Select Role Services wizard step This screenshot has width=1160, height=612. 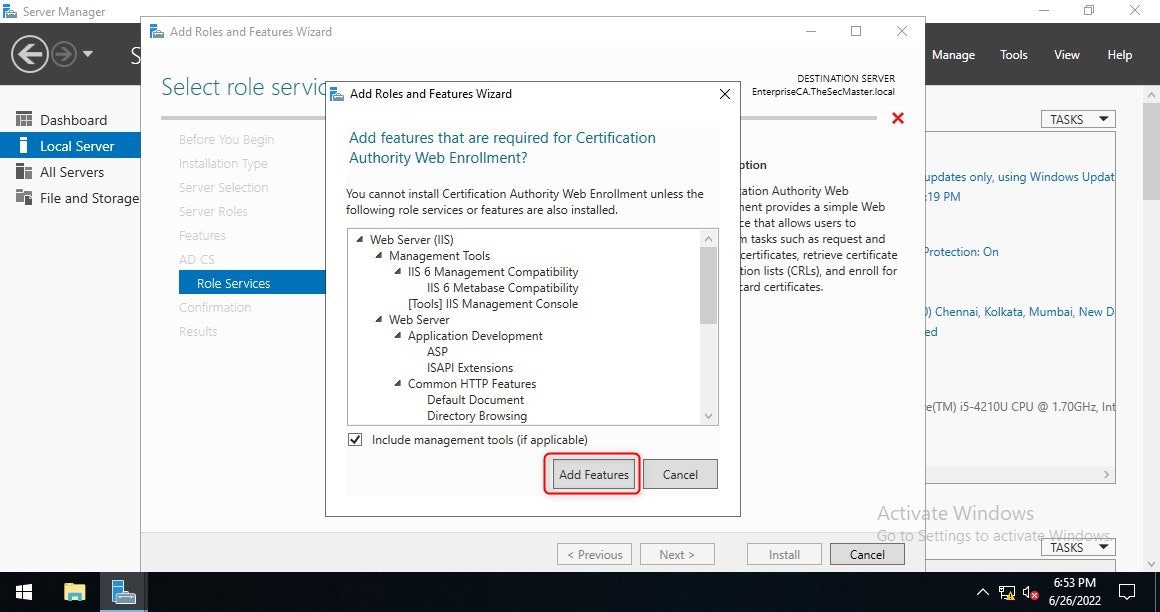point(252,283)
